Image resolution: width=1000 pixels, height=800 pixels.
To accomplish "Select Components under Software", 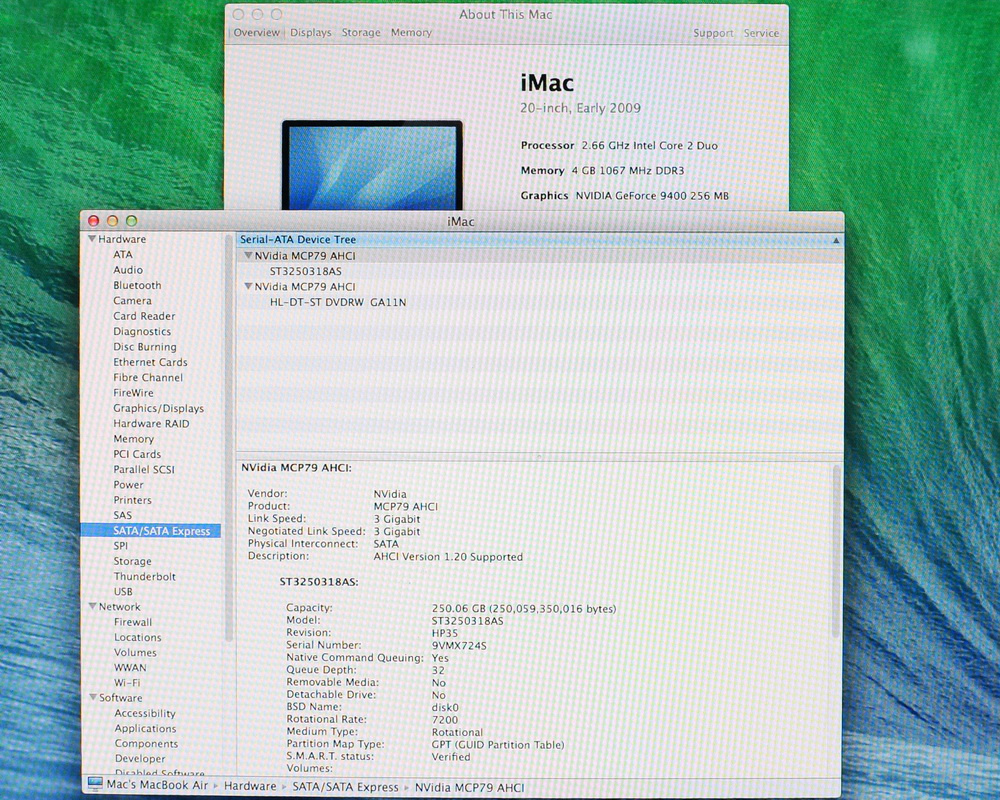I will (x=146, y=744).
